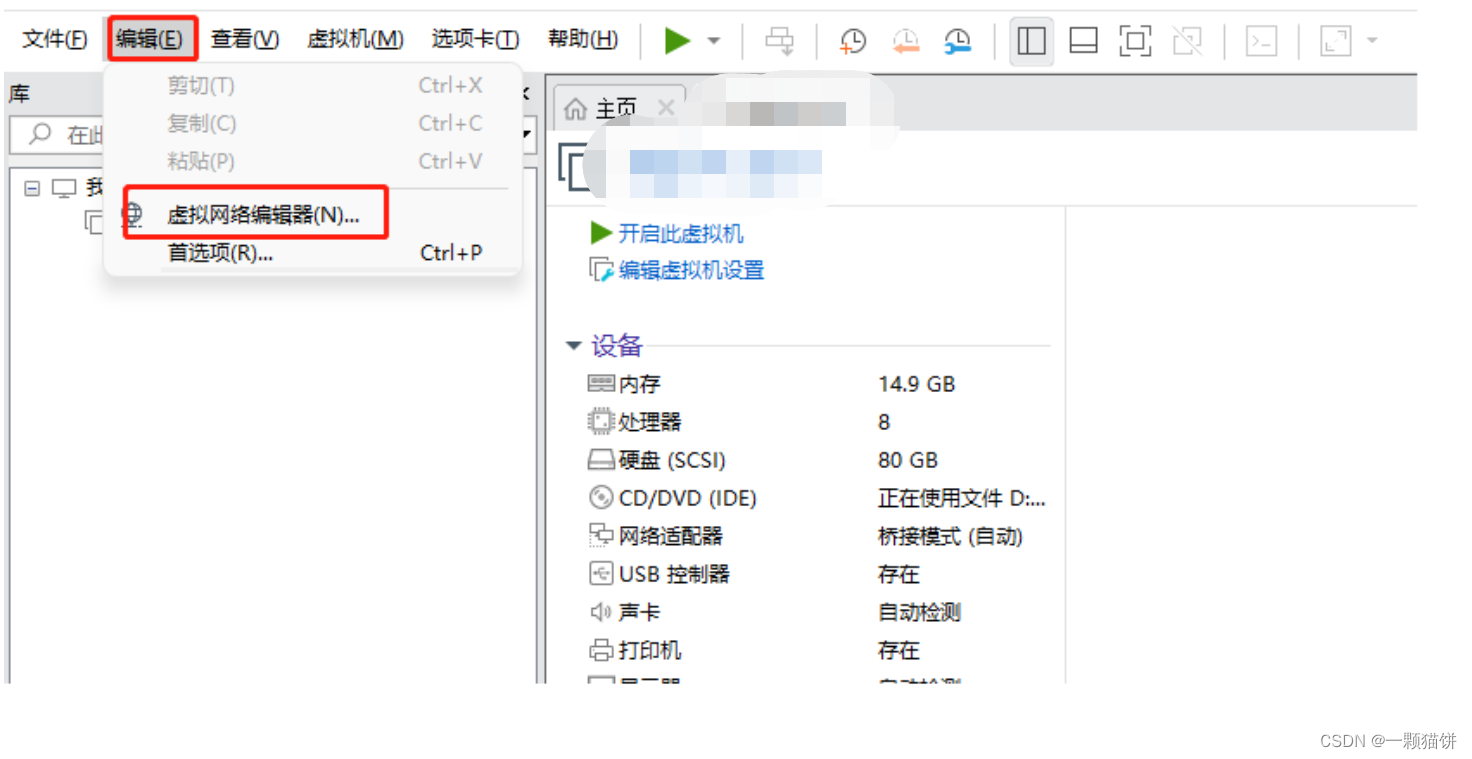Open the snapshot manager icon

[957, 41]
